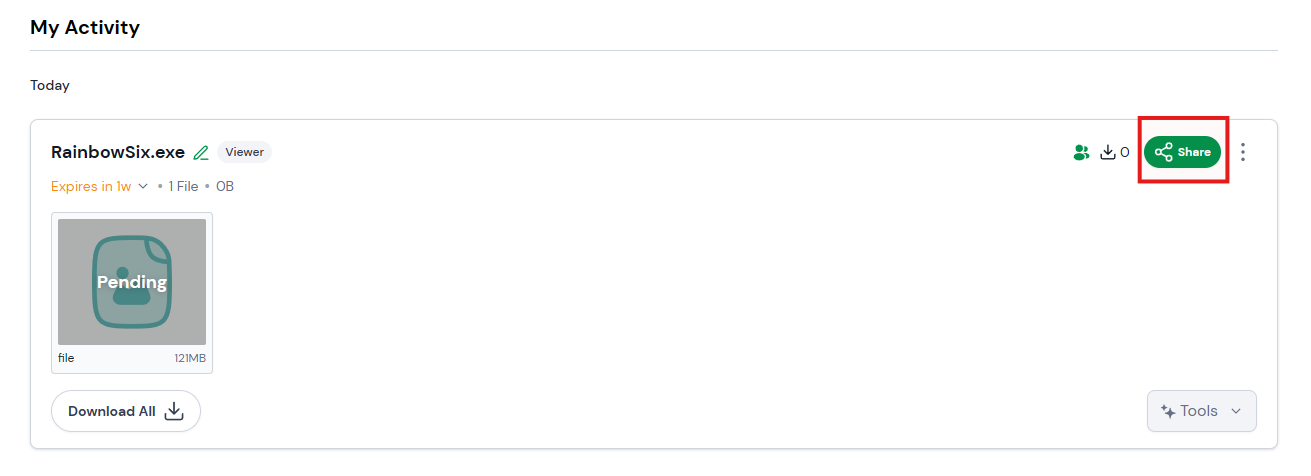Click the Today section label

pyautogui.click(x=50, y=86)
